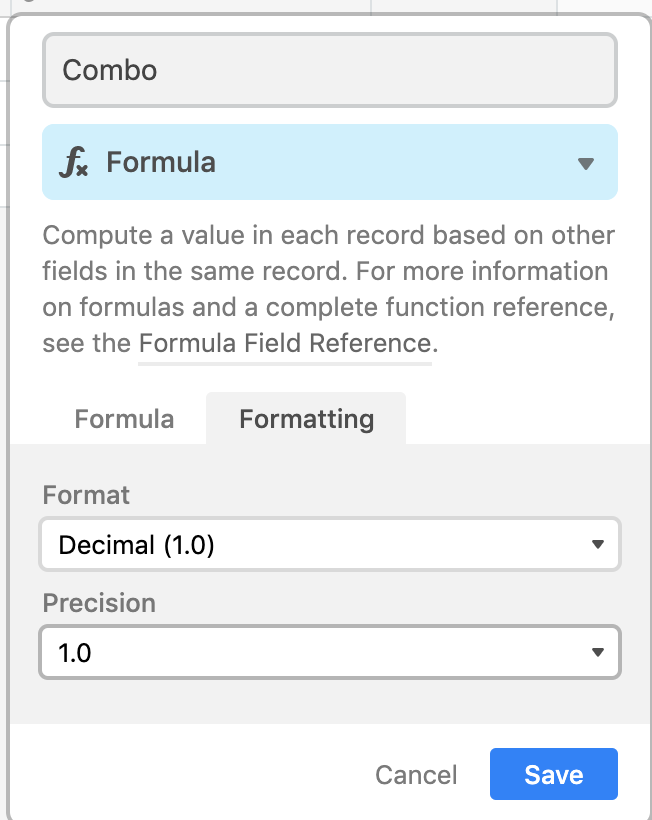Viewport: 652px width, 820px height.
Task: Click the Format label
Action: coord(86,495)
